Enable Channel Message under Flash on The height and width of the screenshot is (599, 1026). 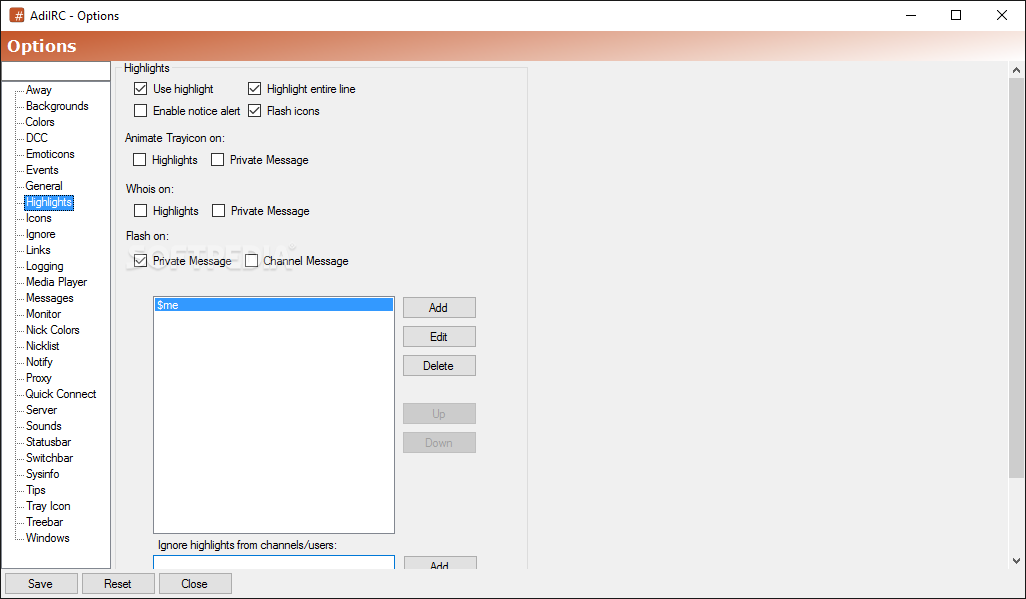coord(251,261)
